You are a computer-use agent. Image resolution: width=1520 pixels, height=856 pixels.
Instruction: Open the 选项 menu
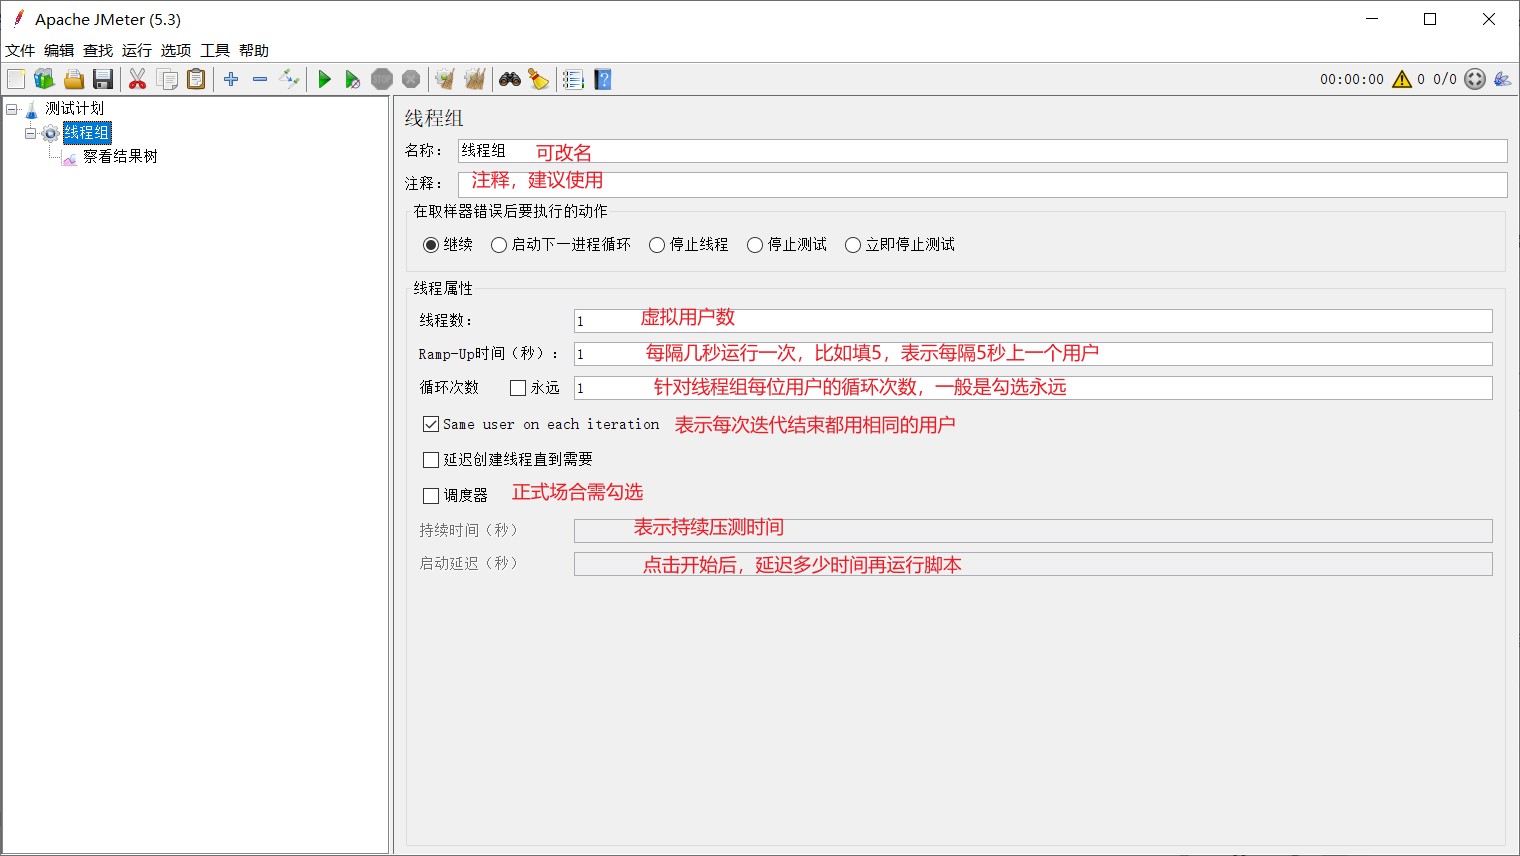click(176, 50)
